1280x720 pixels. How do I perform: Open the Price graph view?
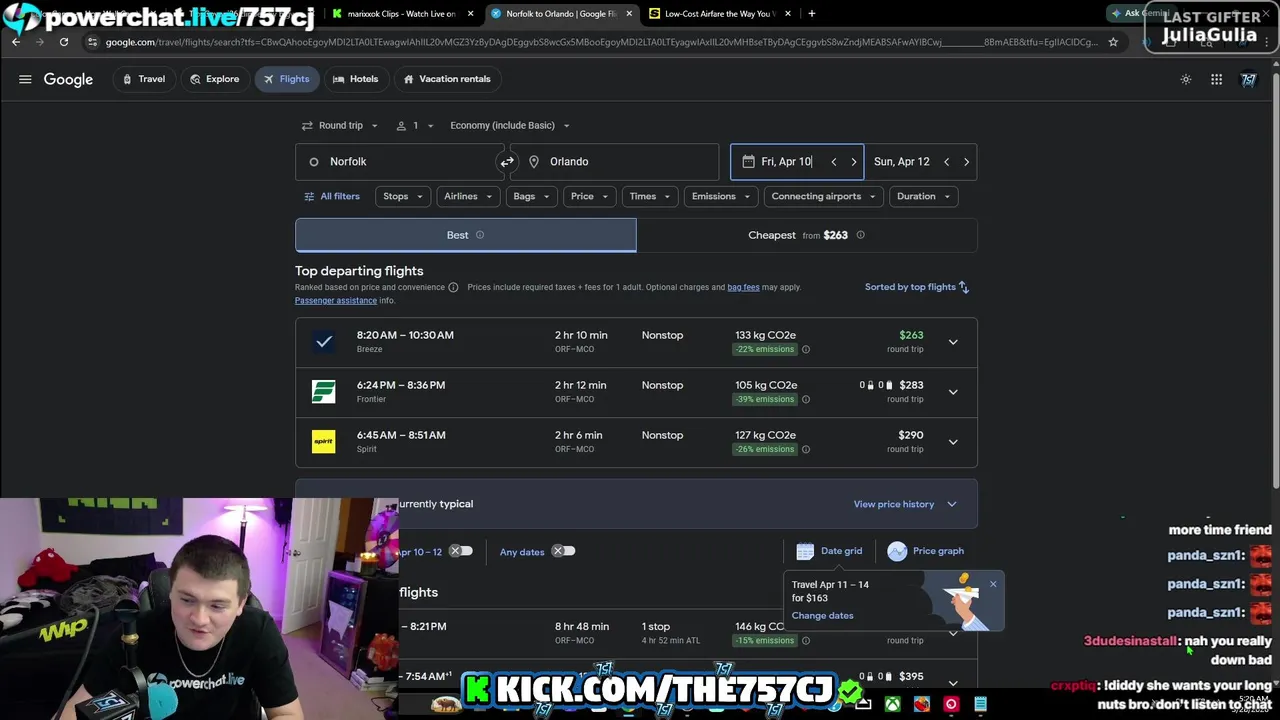pyautogui.click(x=926, y=551)
